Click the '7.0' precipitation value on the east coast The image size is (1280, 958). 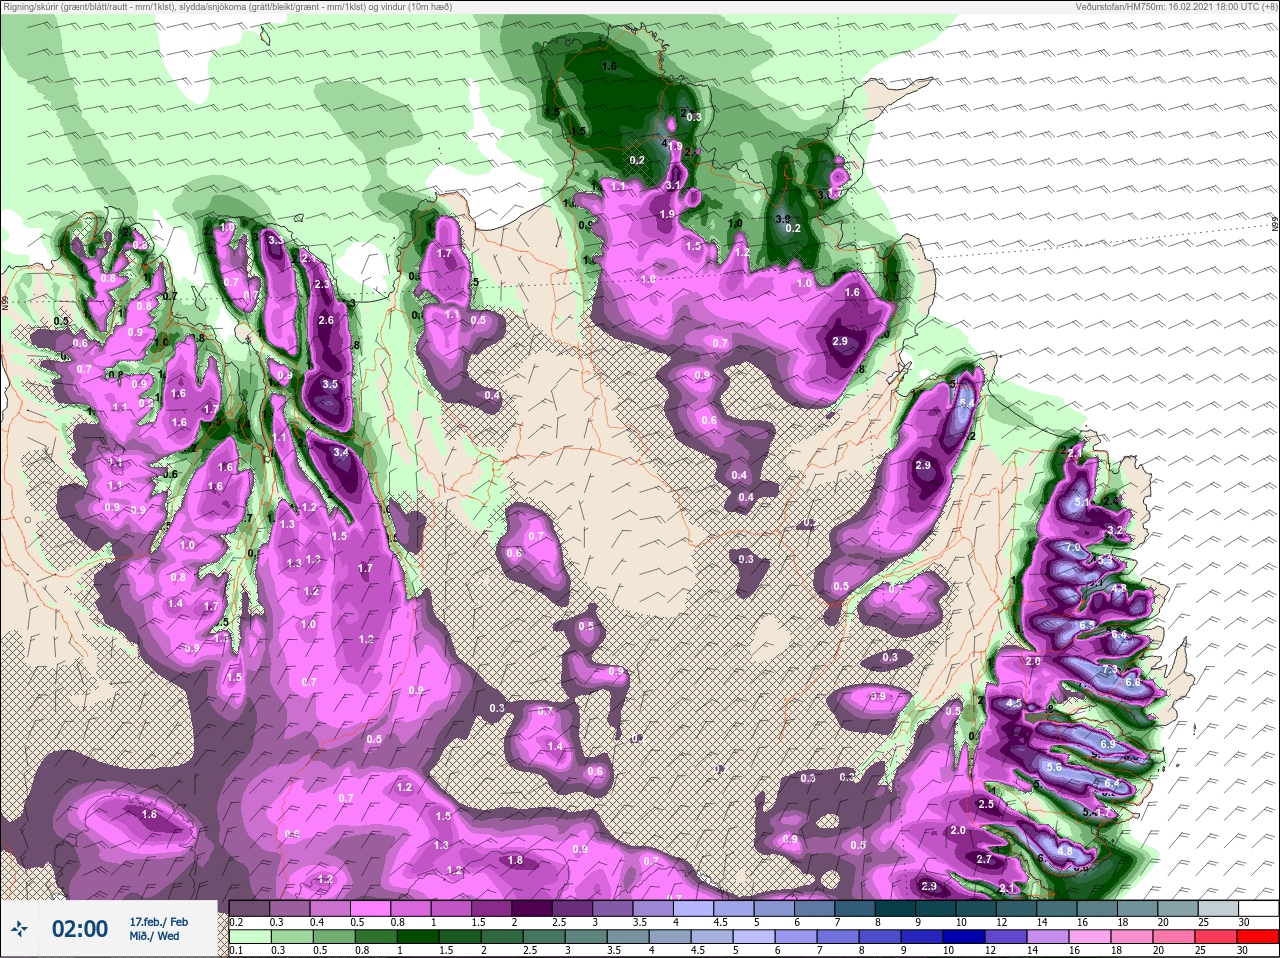[1073, 549]
